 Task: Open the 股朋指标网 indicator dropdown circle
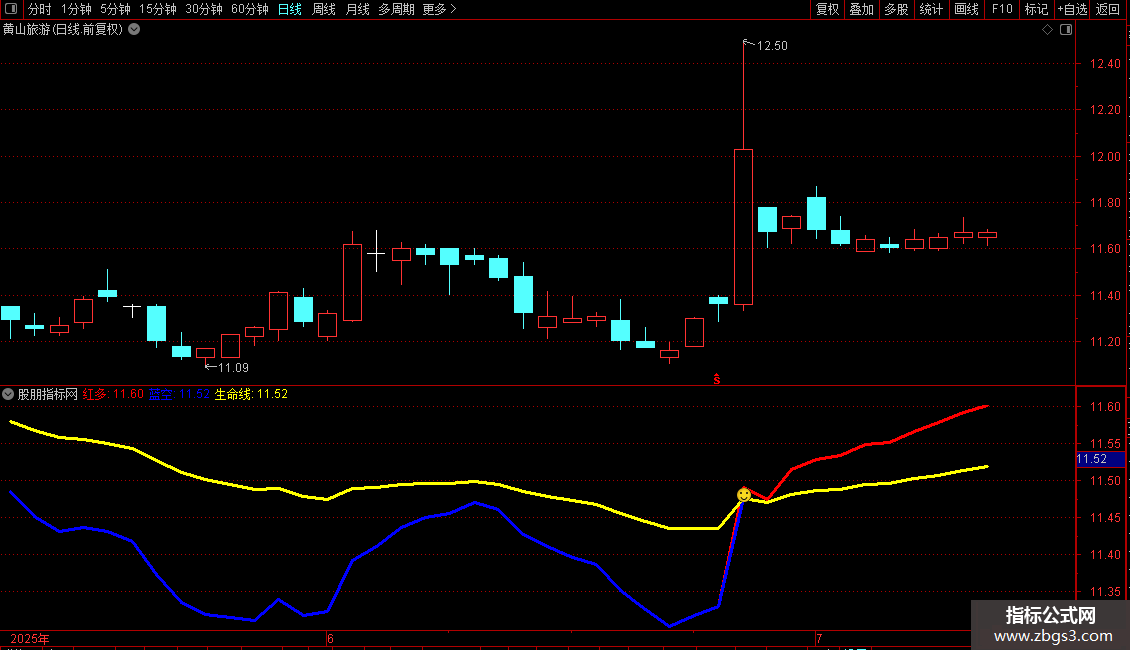pos(8,394)
